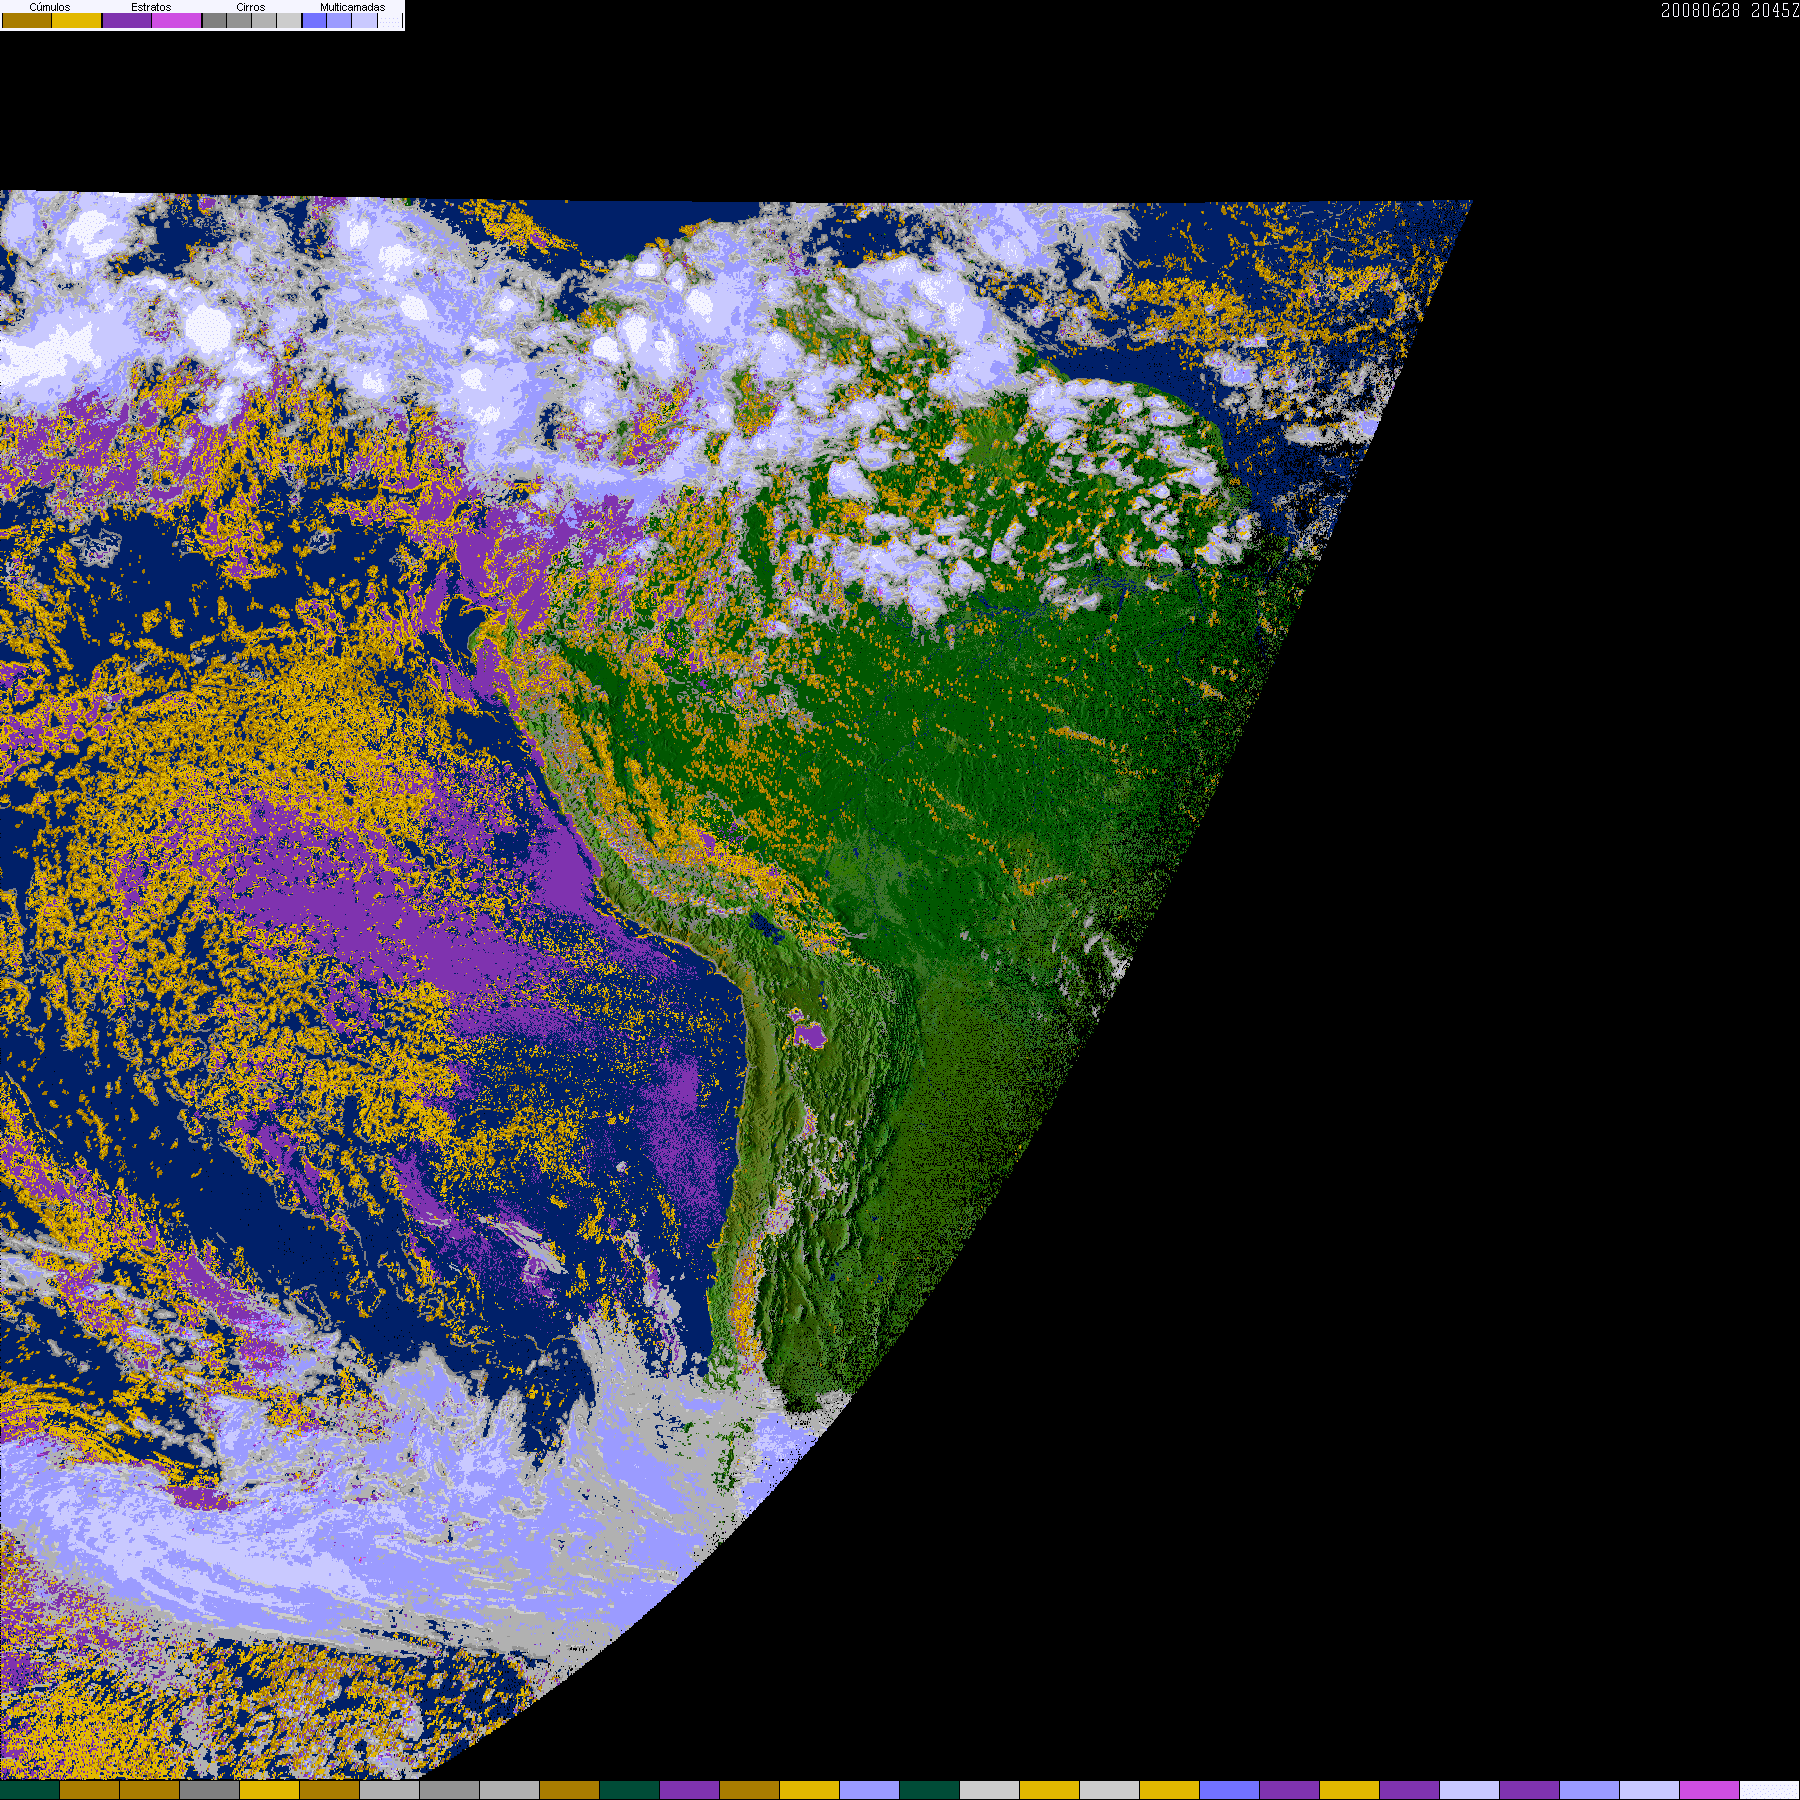This screenshot has height=1800, width=1800.
Task: Select the dark purple Estratos legend swatch
Action: pos(127,20)
